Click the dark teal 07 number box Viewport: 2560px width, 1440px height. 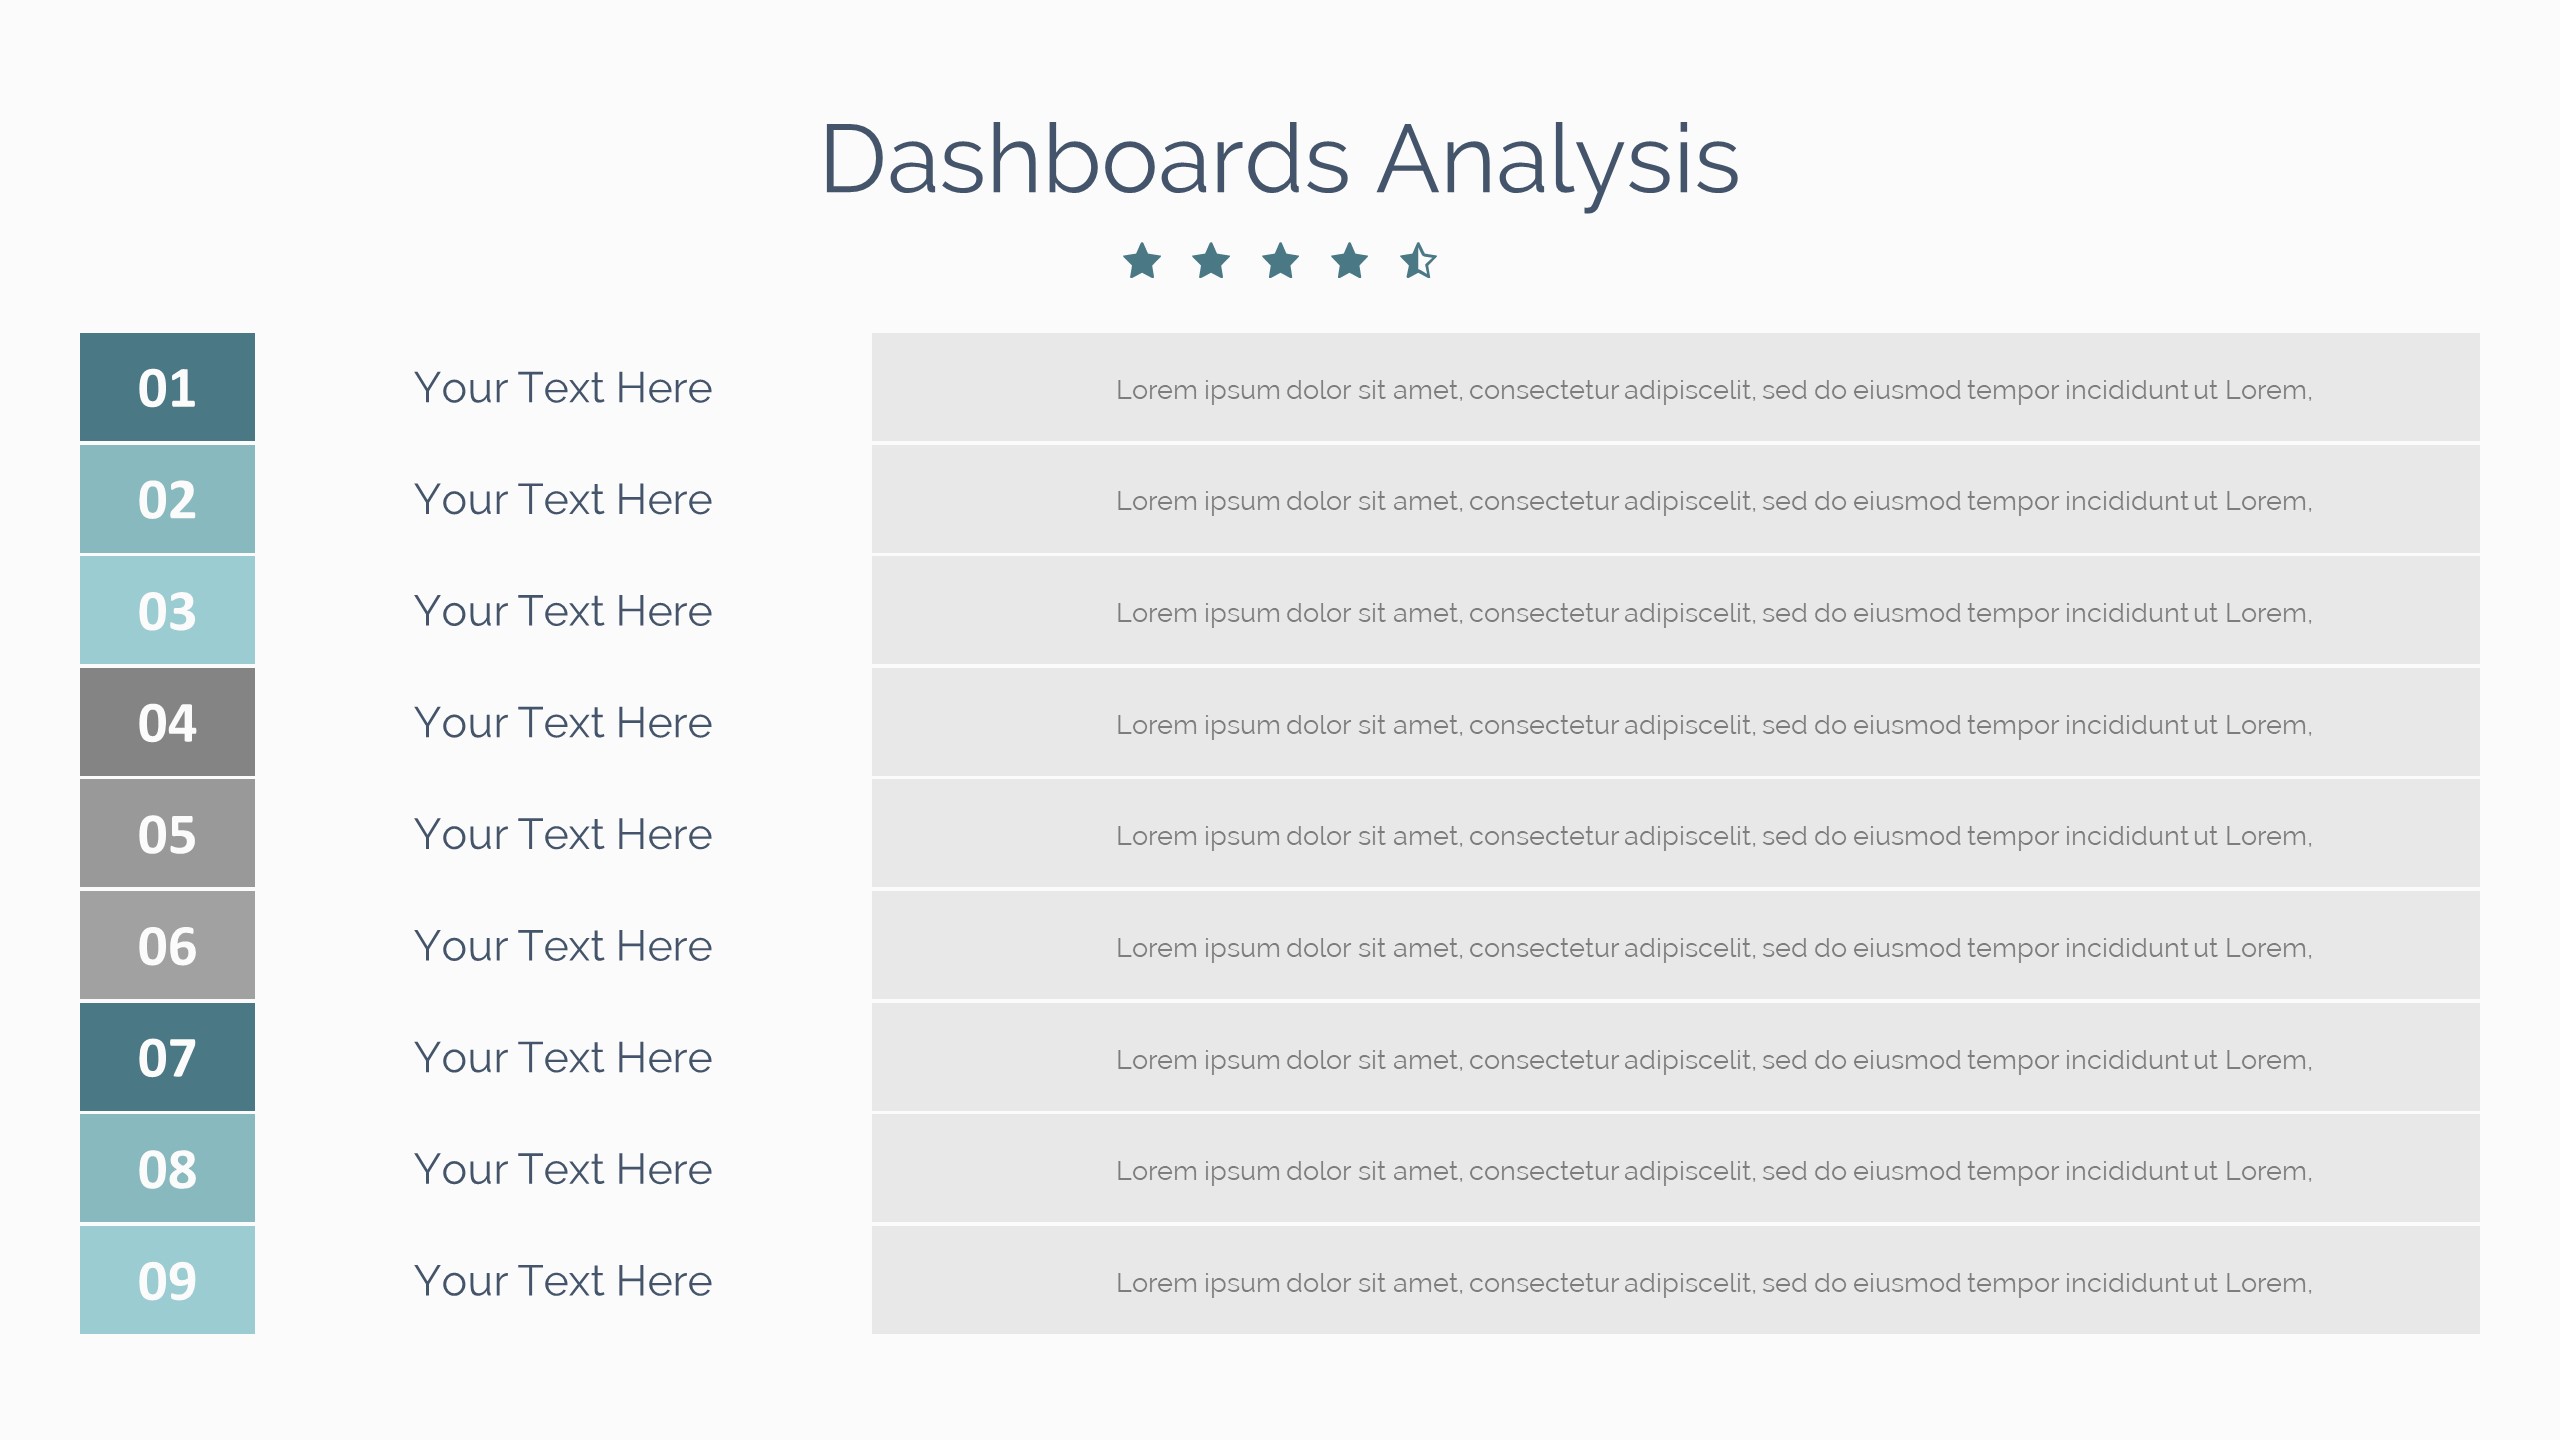pos(167,1057)
